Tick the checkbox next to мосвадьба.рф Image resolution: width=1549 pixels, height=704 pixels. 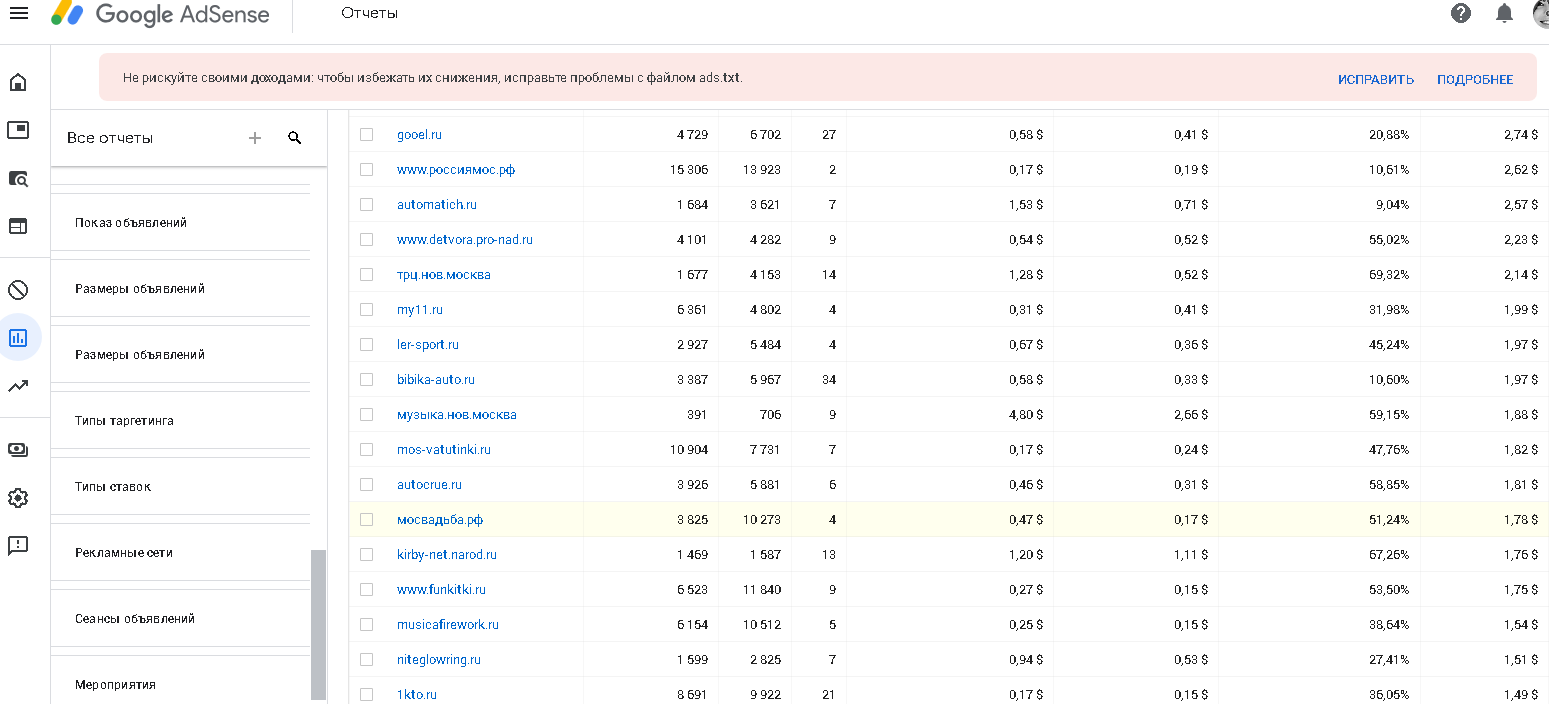pyautogui.click(x=366, y=519)
